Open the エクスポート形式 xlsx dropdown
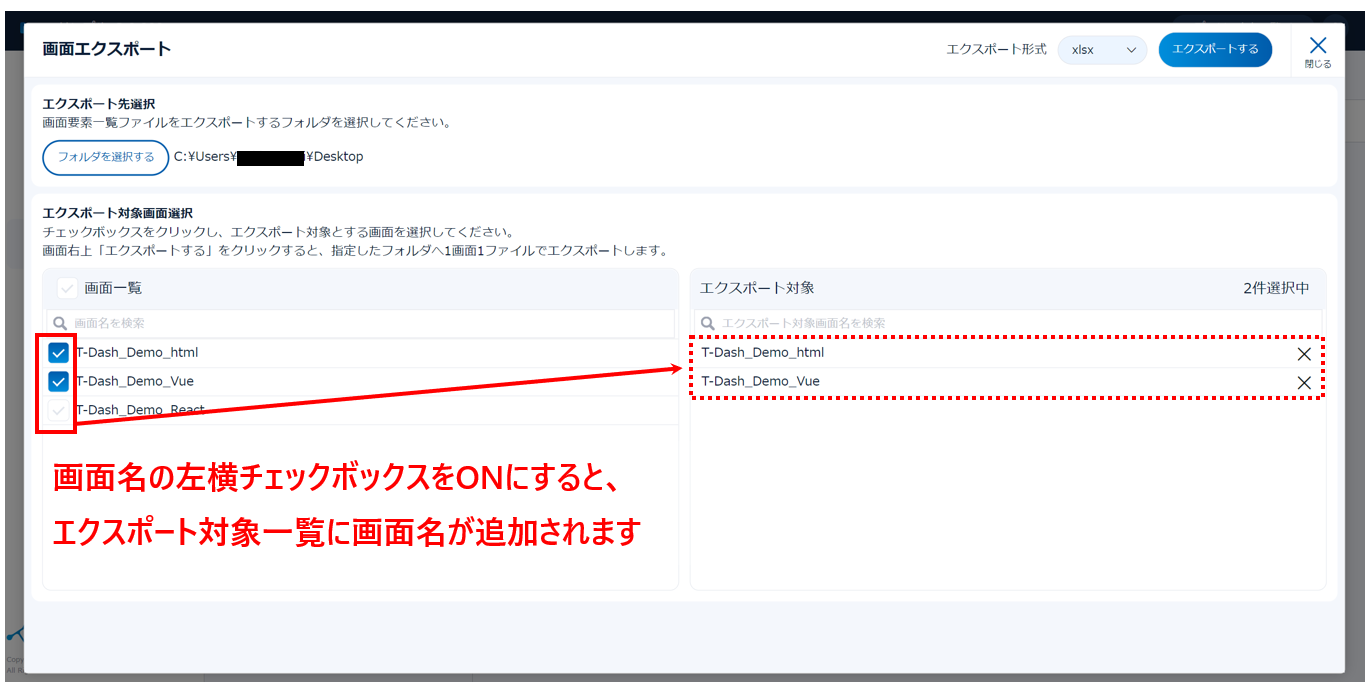Viewport: 1369px width, 687px height. pyautogui.click(x=1102, y=50)
